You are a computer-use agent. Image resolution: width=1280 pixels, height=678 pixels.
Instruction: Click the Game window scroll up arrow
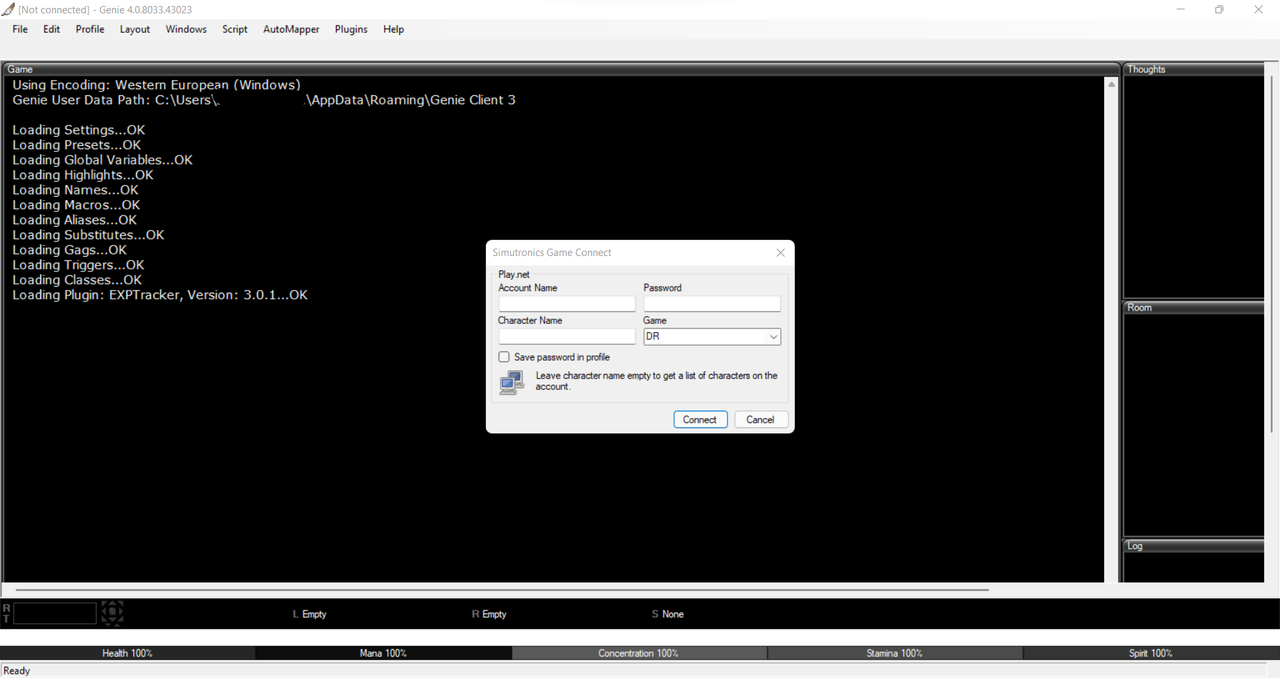1111,84
